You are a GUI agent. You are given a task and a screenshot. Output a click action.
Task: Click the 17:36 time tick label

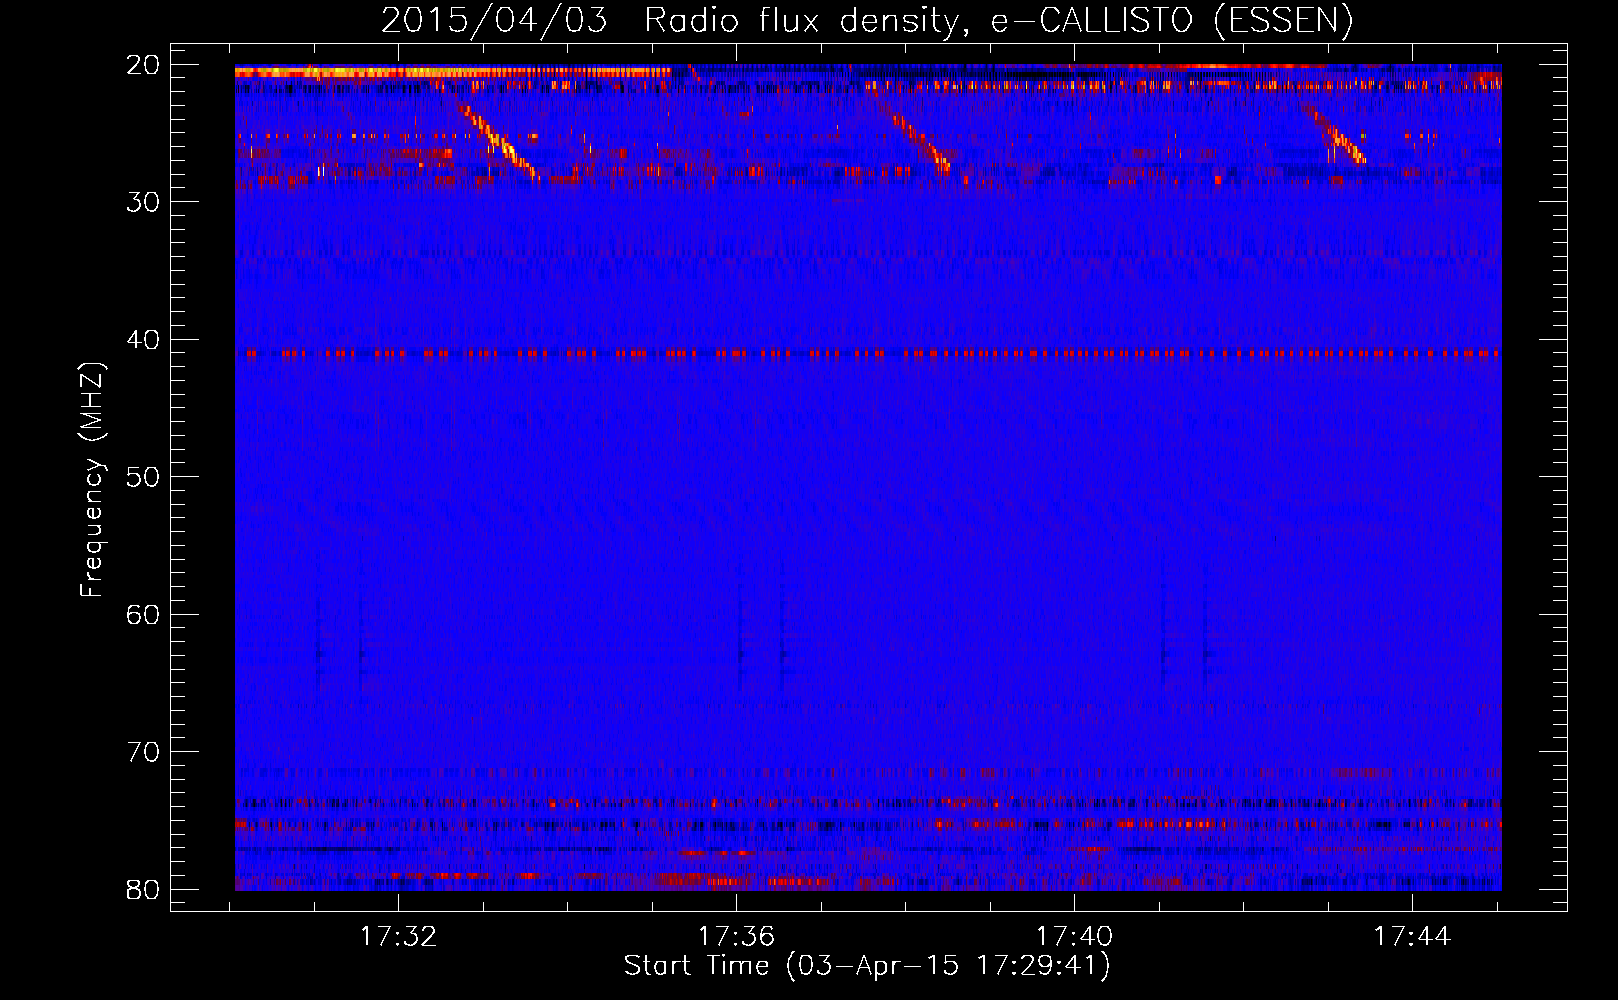(736, 937)
